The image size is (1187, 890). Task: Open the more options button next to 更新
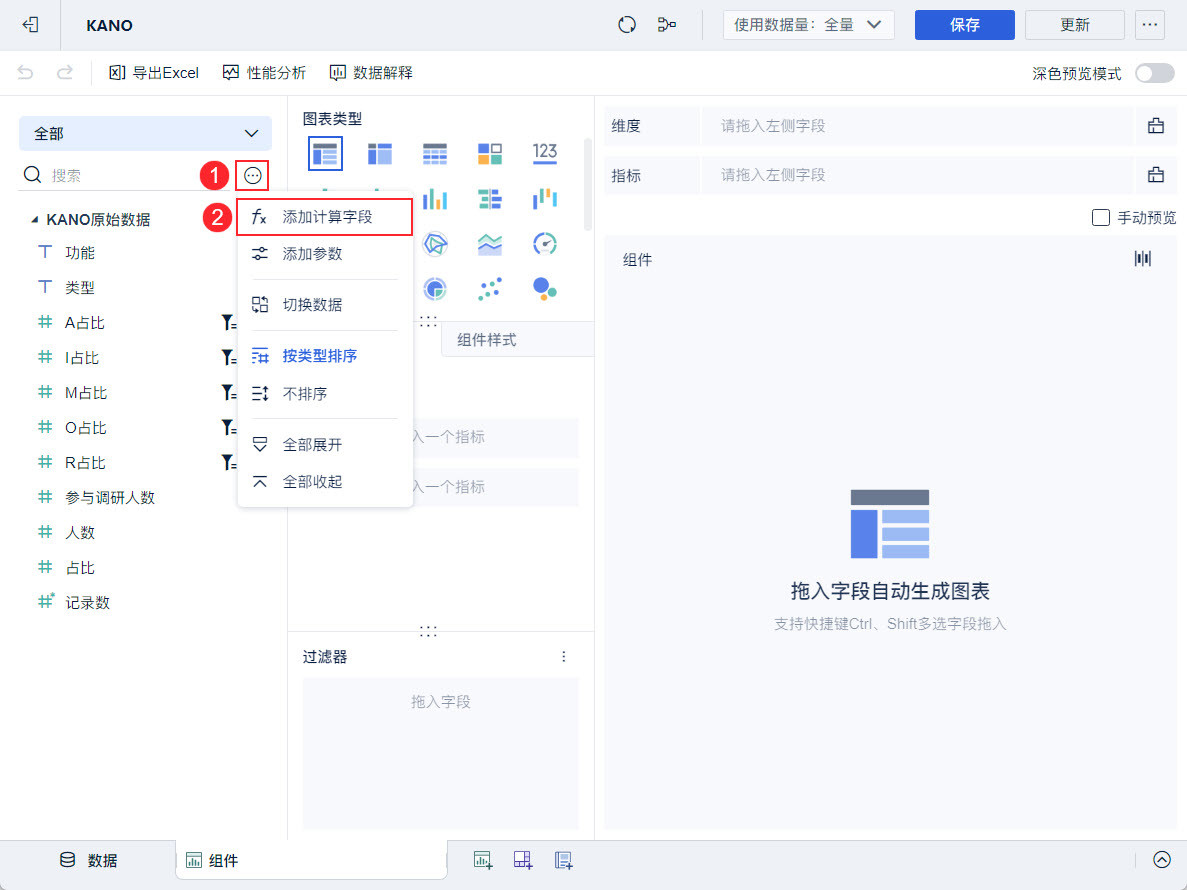coord(1150,25)
